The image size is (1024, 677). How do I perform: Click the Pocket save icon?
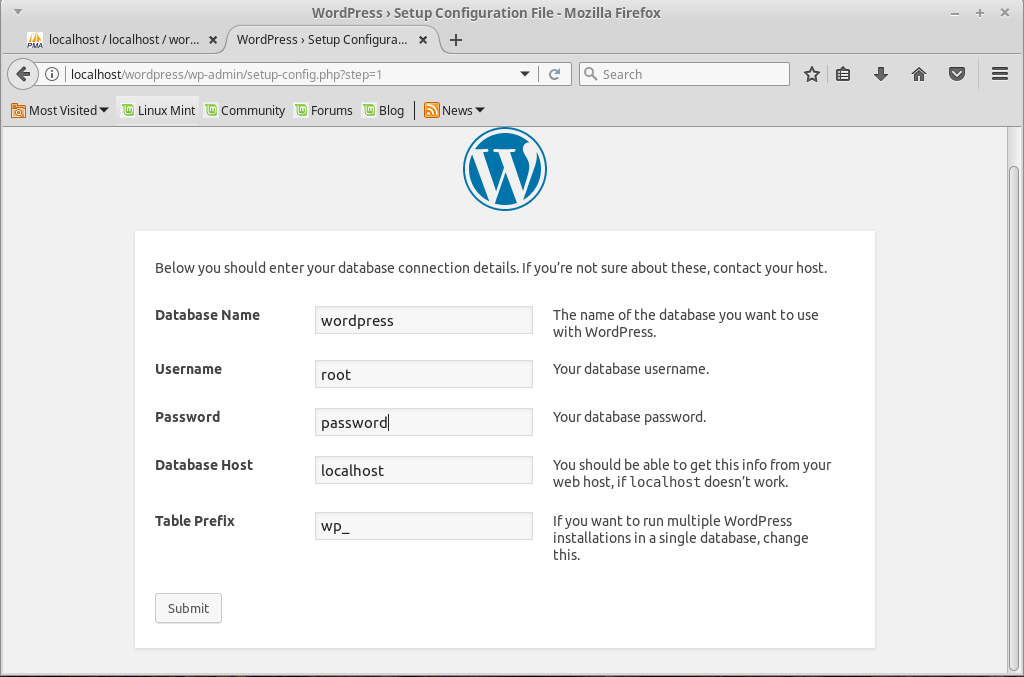coord(957,74)
